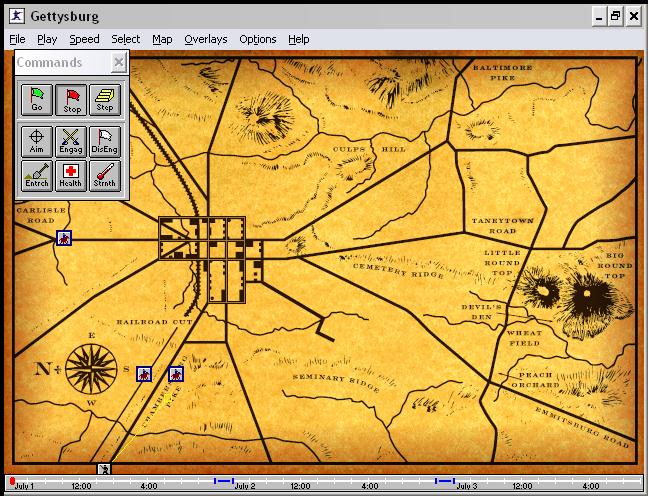The image size is (648, 496).
Task: Click the Go green flag button
Action: tap(37, 100)
